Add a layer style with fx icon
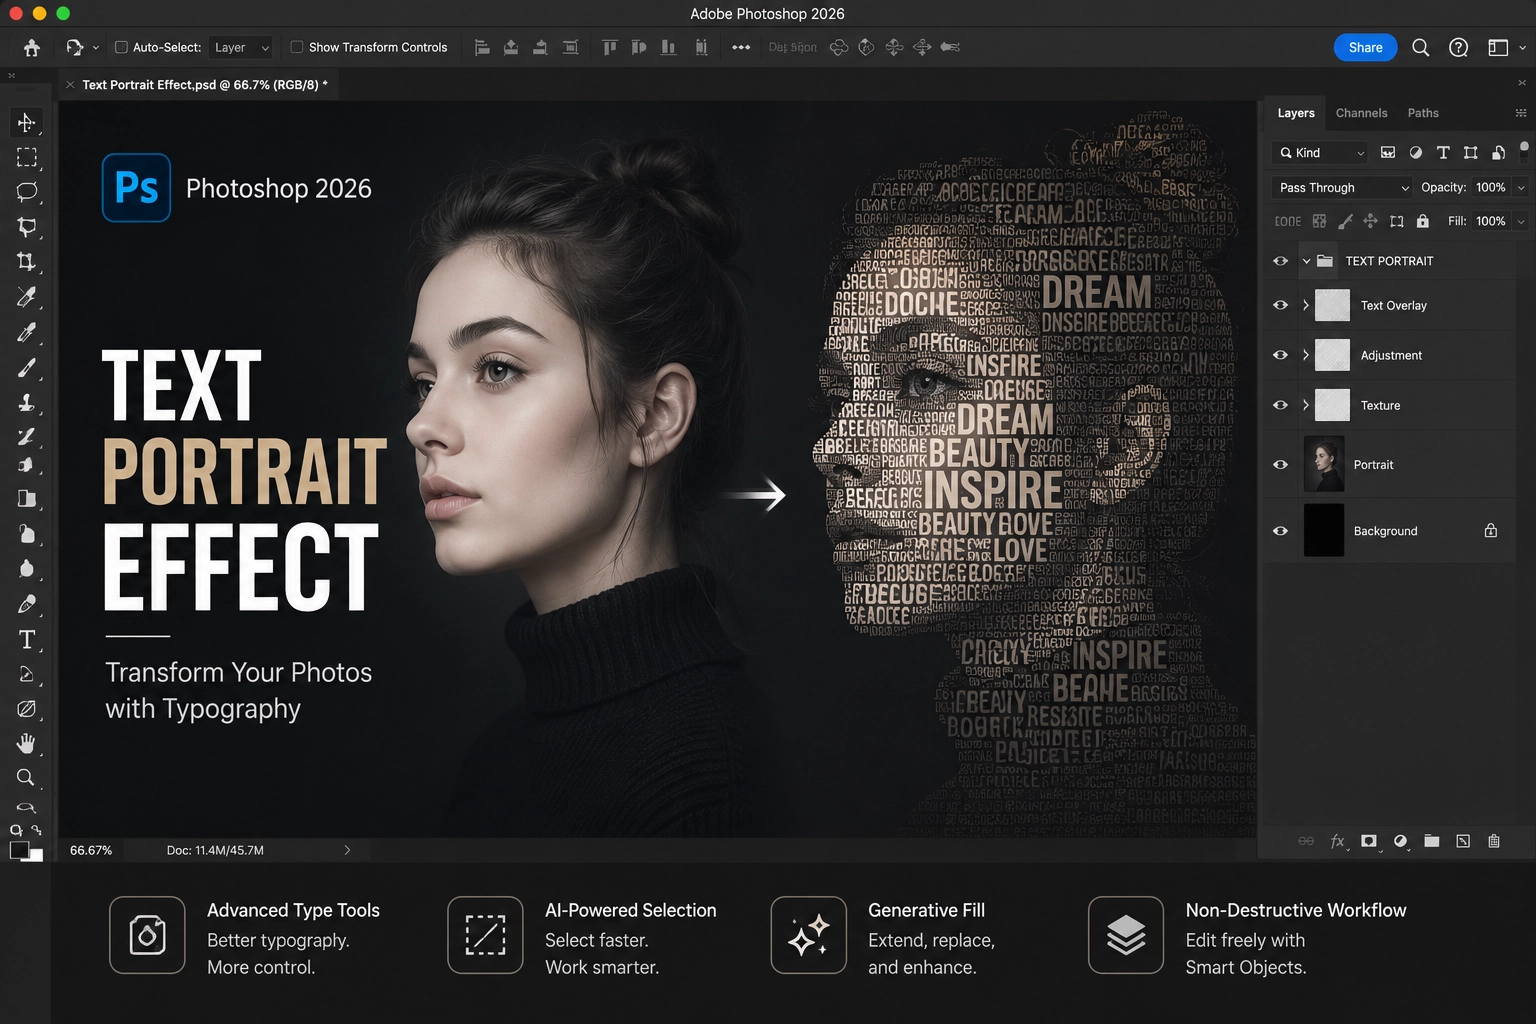Viewport: 1536px width, 1024px height. pyautogui.click(x=1338, y=841)
